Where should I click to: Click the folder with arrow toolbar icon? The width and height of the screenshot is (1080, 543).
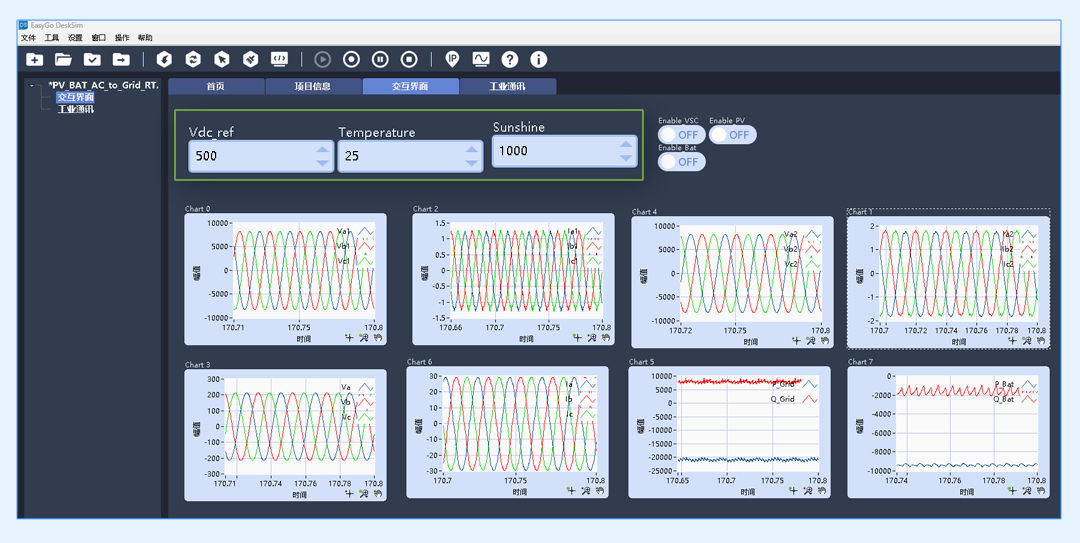[x=121, y=59]
